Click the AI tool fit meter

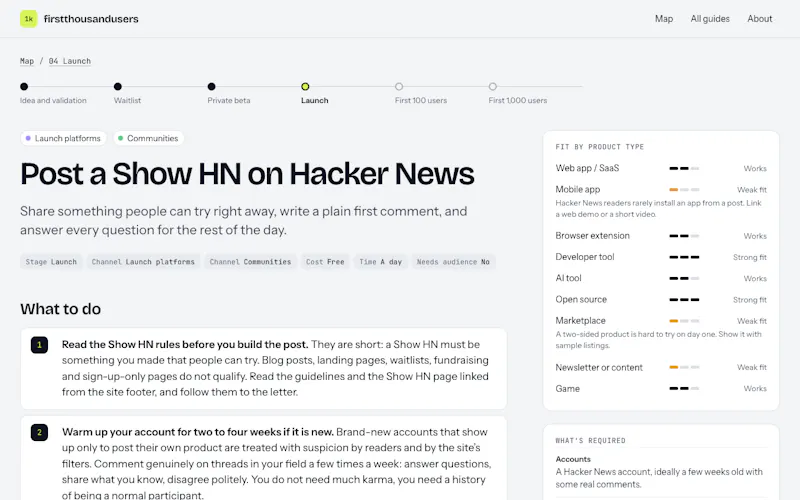tap(684, 279)
